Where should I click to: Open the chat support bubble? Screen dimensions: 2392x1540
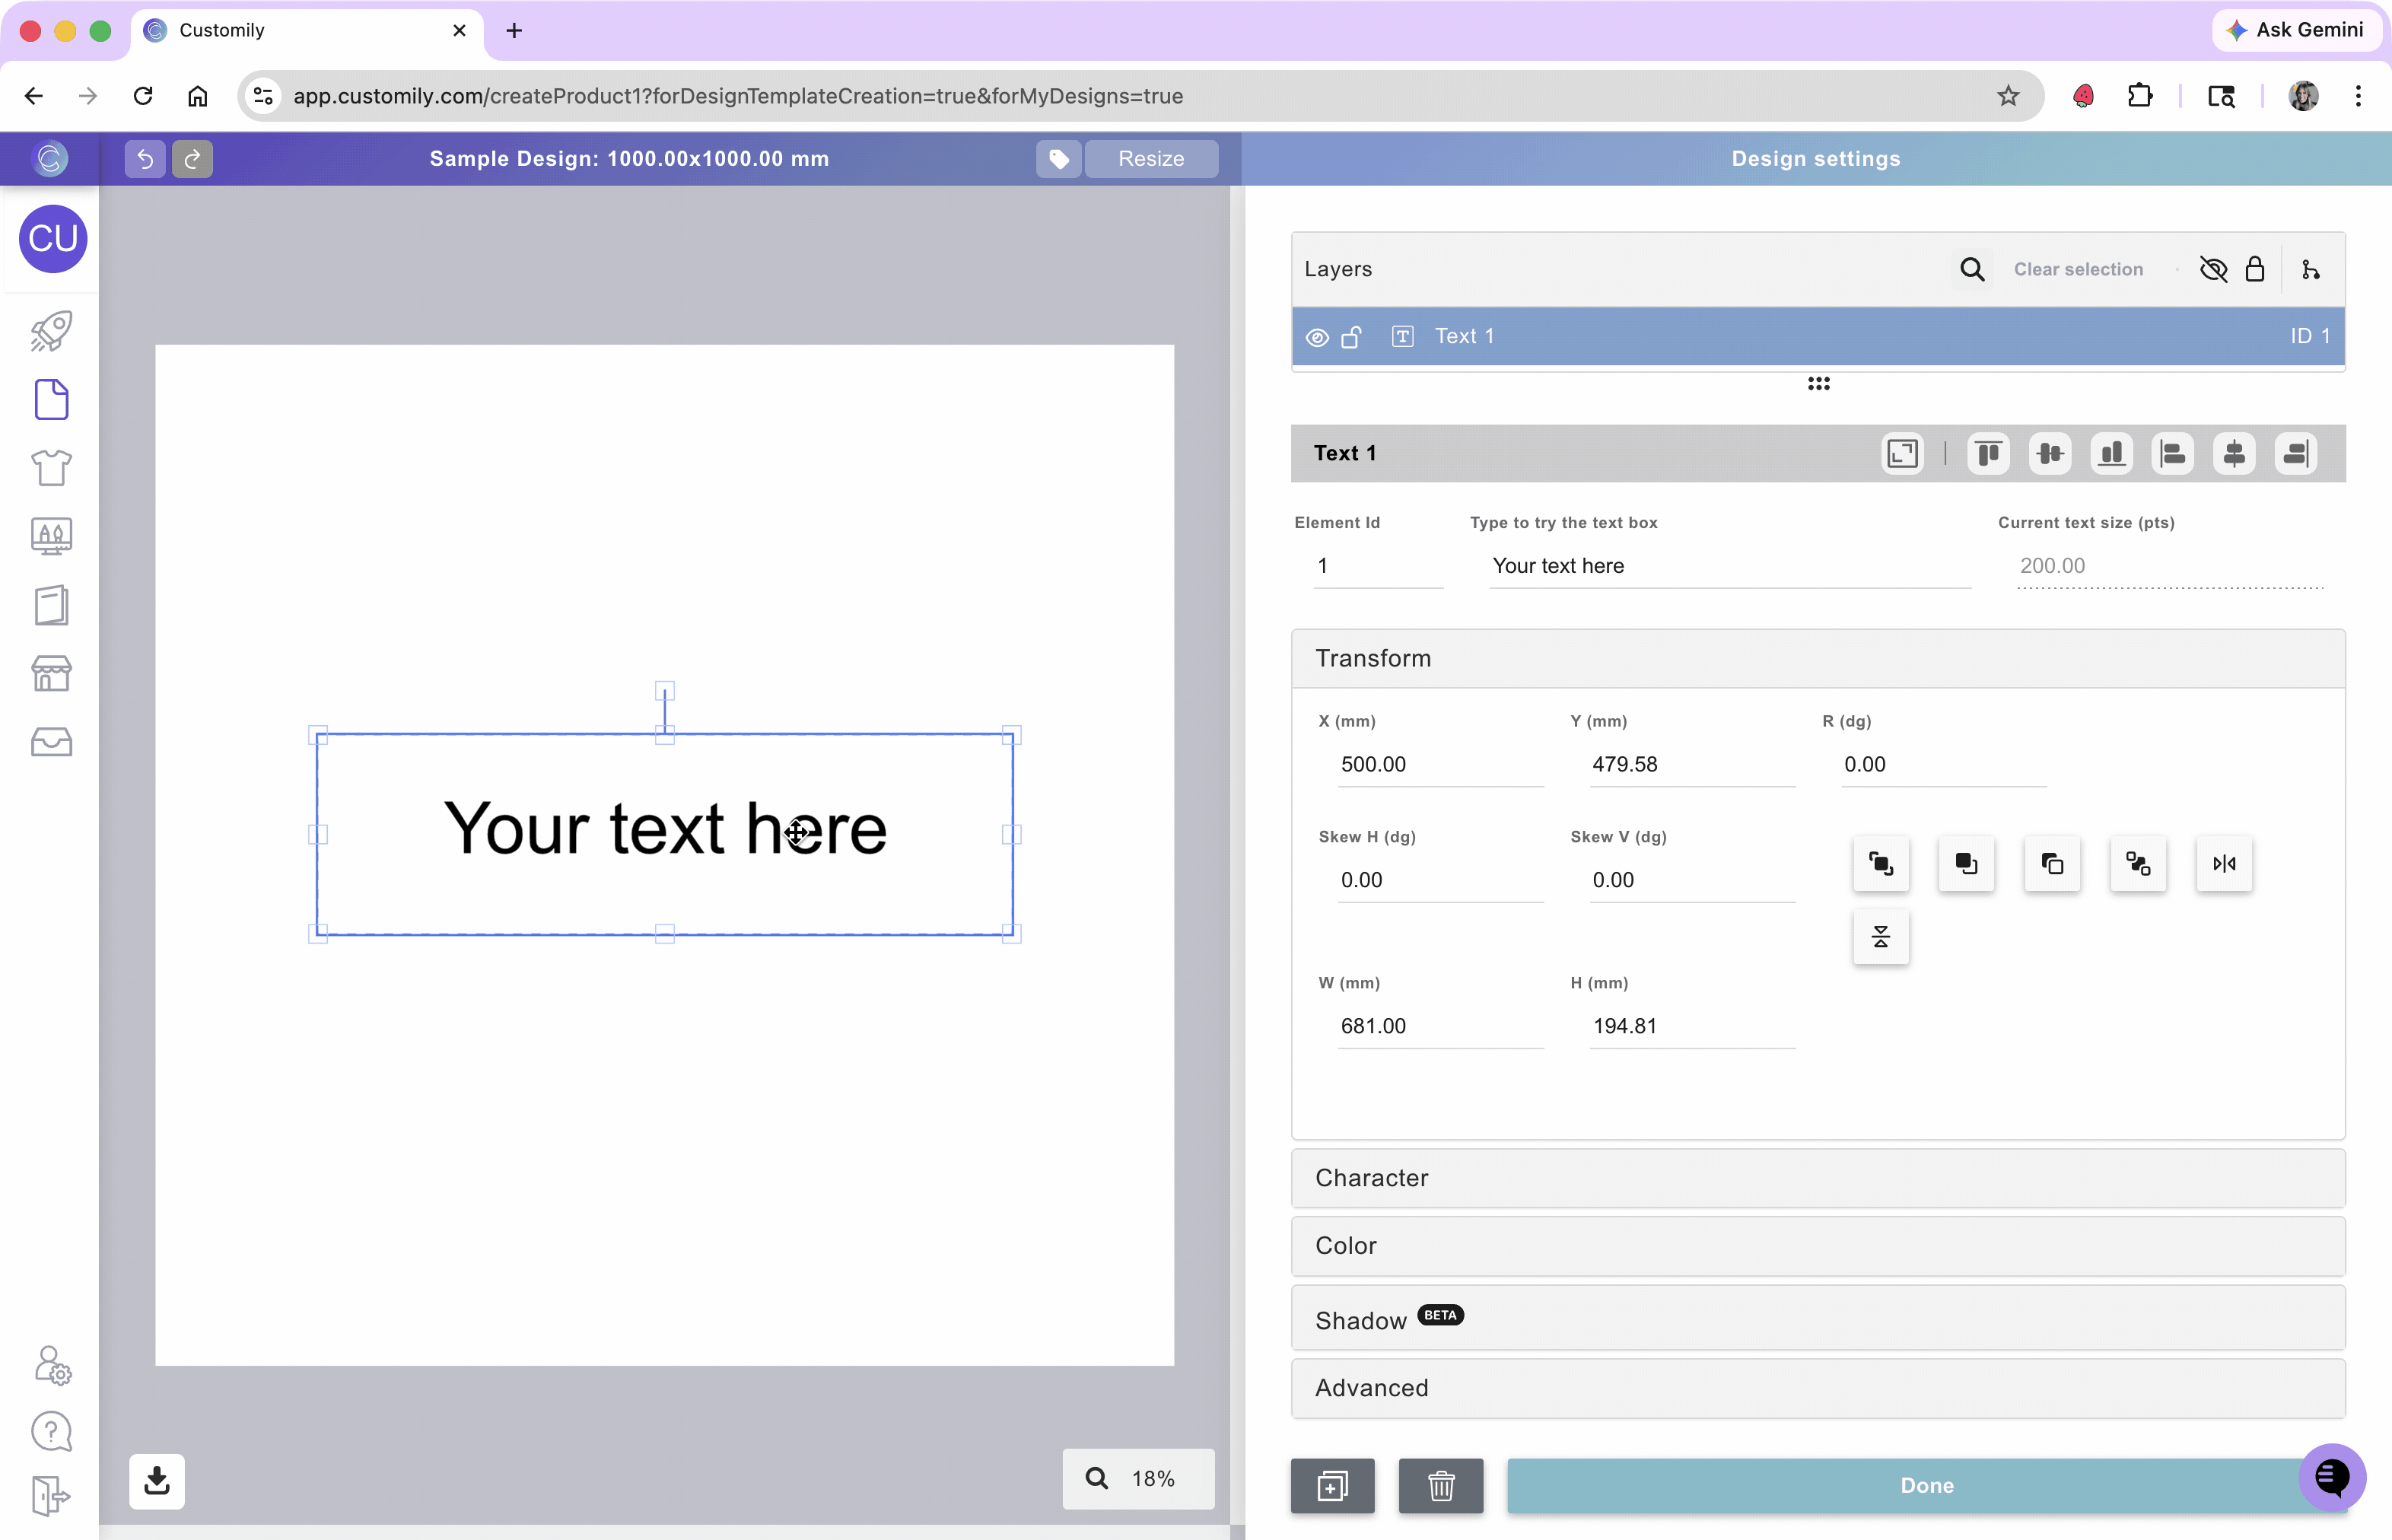[x=2332, y=1477]
